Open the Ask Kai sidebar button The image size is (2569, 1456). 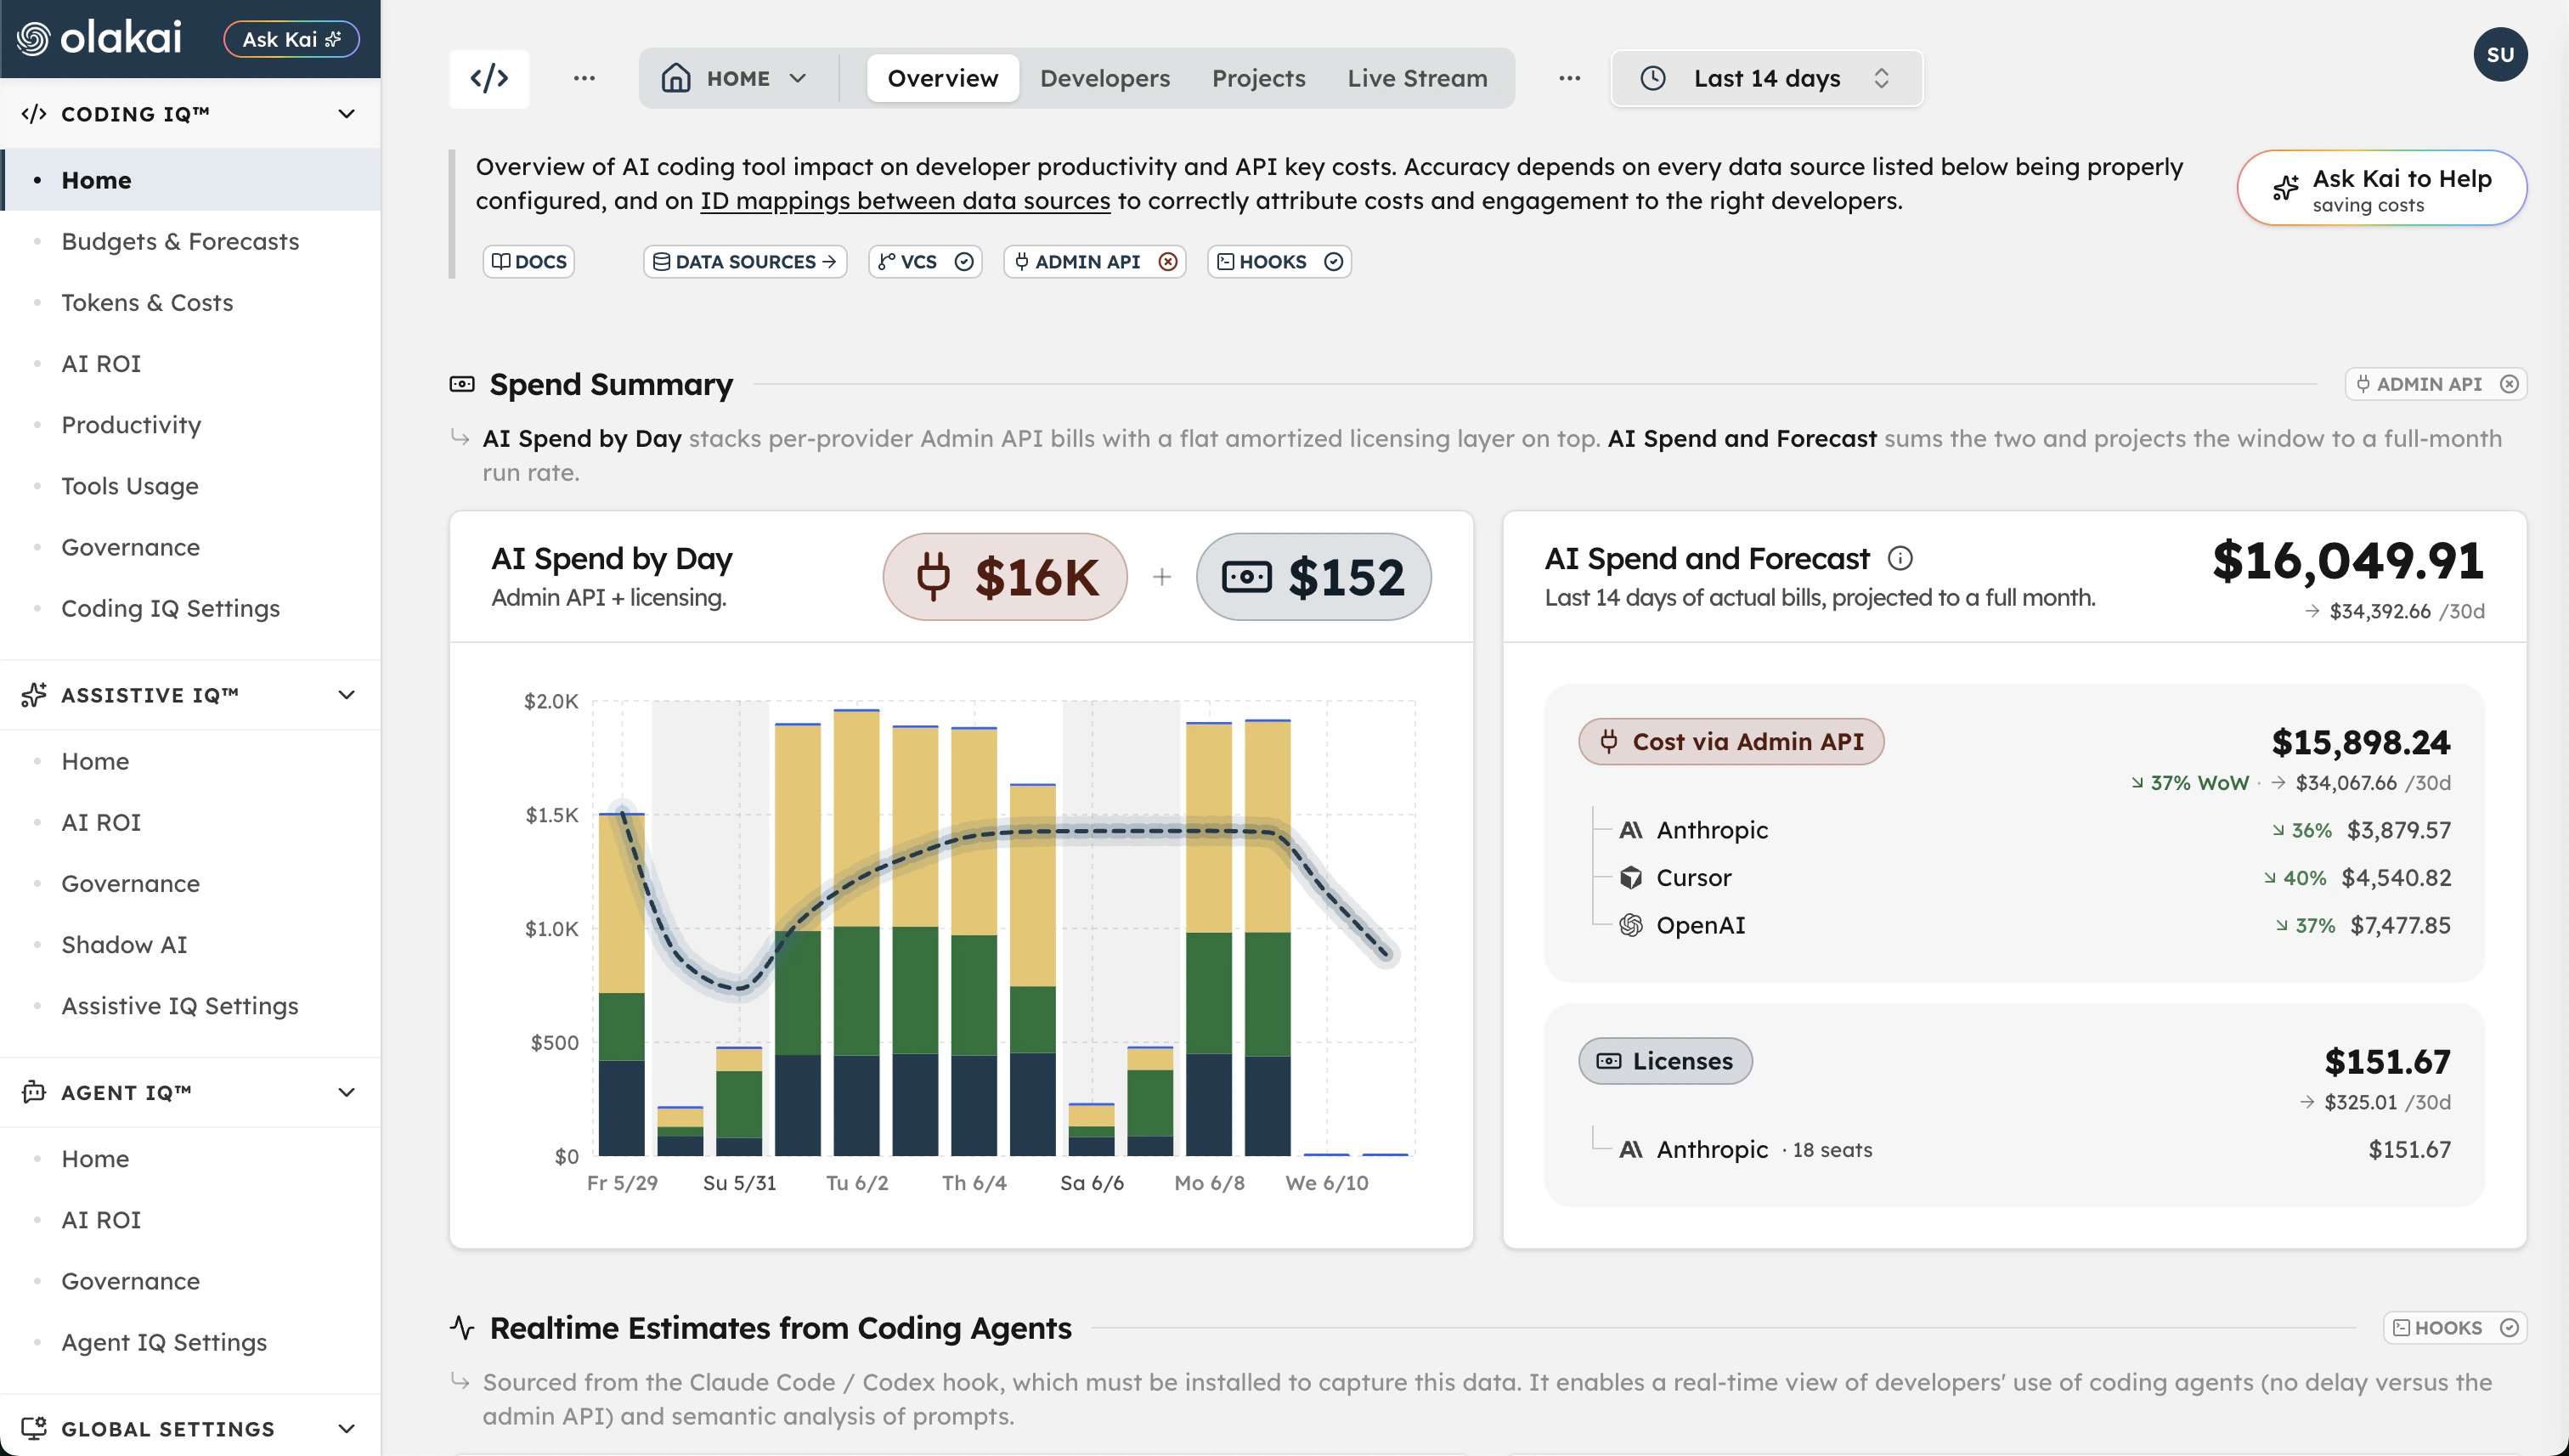coord(291,39)
